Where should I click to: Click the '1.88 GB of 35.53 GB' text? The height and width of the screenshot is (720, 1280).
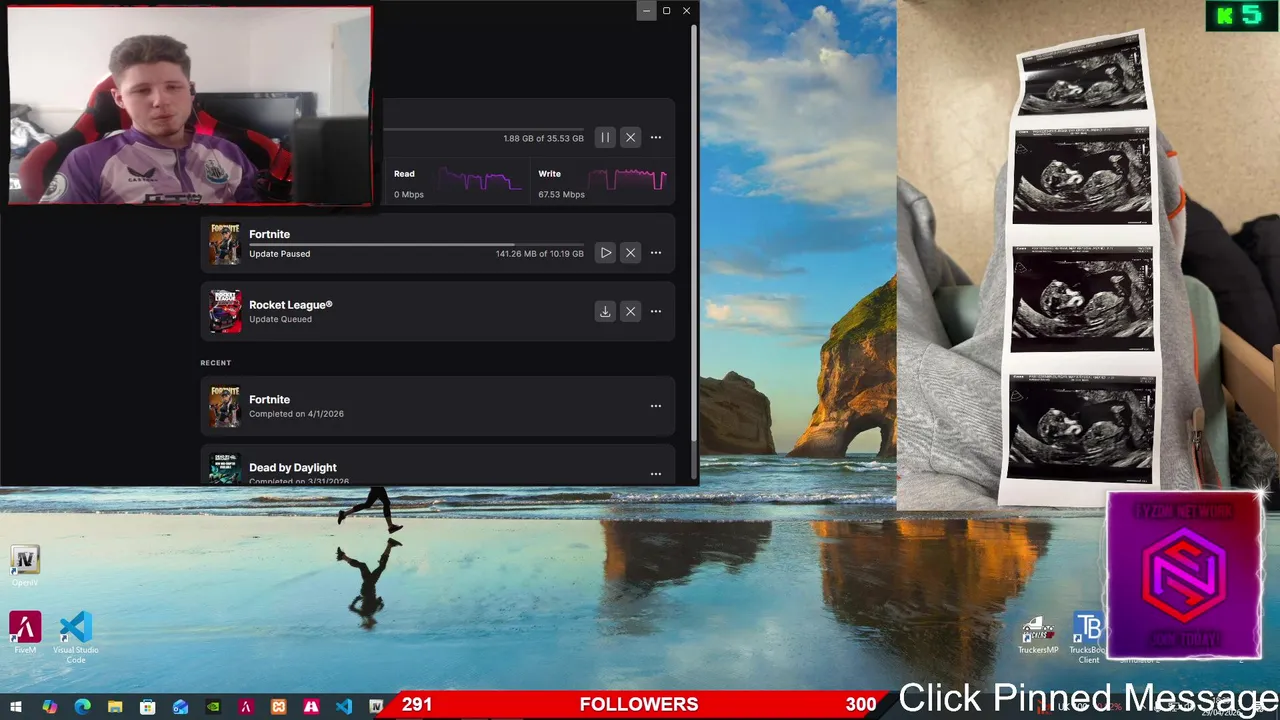pos(543,138)
